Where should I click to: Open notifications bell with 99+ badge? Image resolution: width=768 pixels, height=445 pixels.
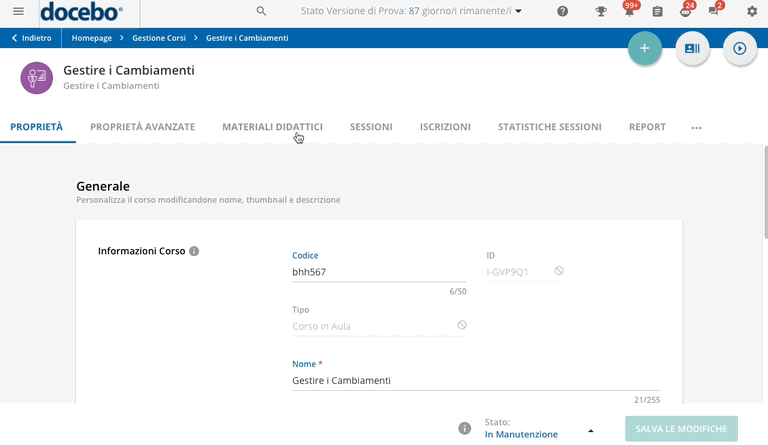(x=629, y=11)
